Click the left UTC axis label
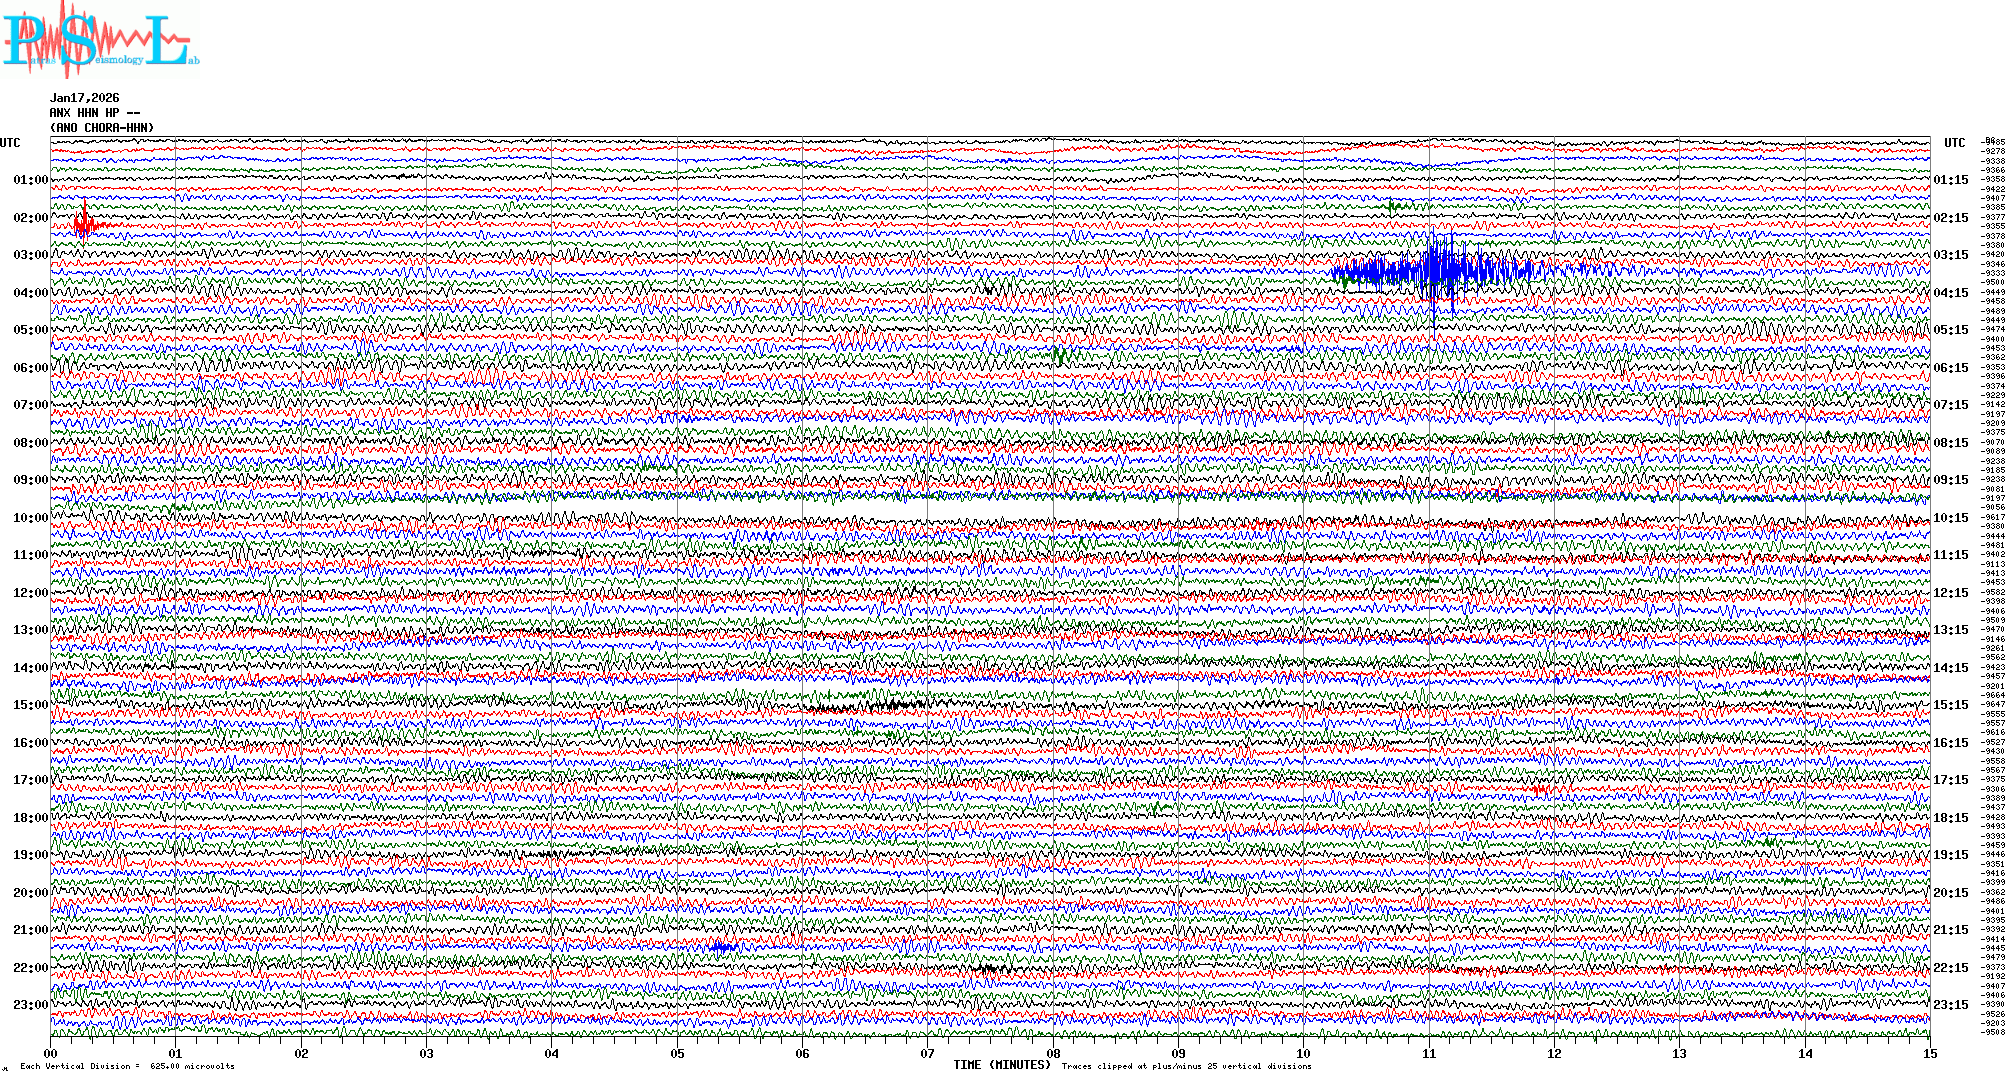The height and width of the screenshot is (1080, 2010). click(x=10, y=143)
